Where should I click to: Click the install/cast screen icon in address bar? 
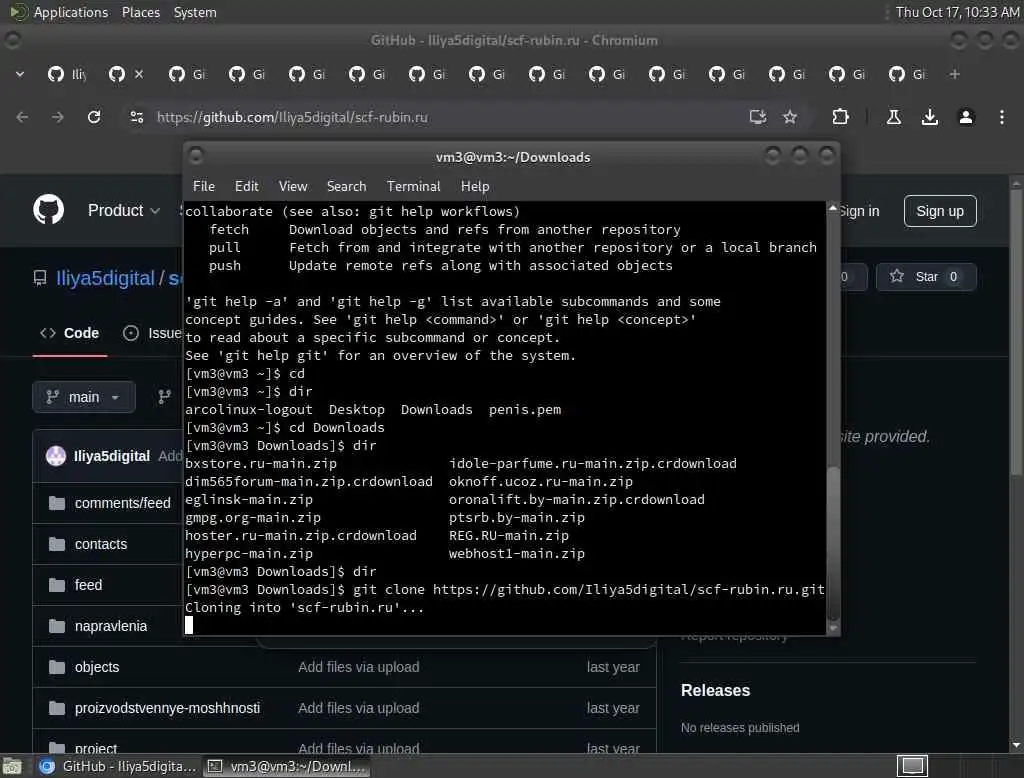[x=758, y=117]
